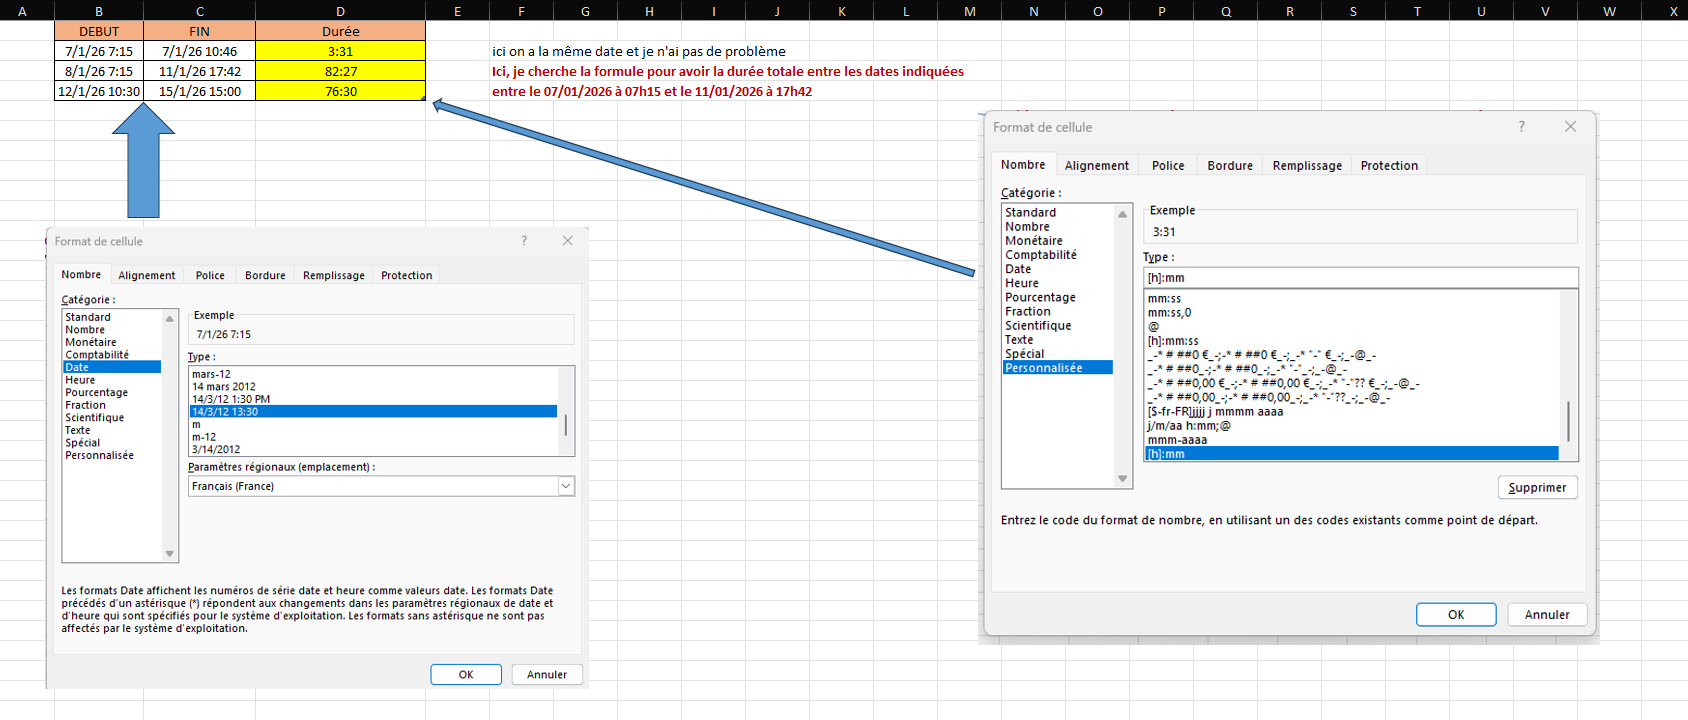The width and height of the screenshot is (1688, 720).
Task: Open the Bordure tab in left dialog
Action: pyautogui.click(x=265, y=276)
